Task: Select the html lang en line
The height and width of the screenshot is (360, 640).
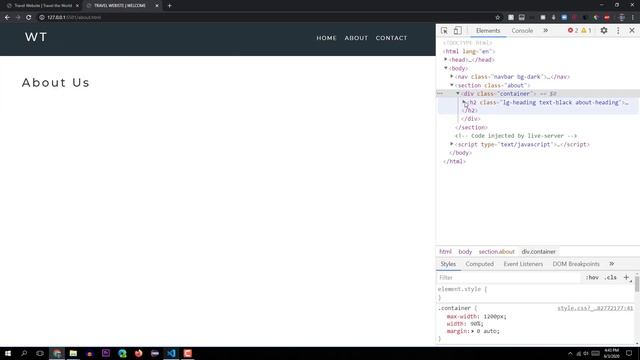Action: pos(469,51)
